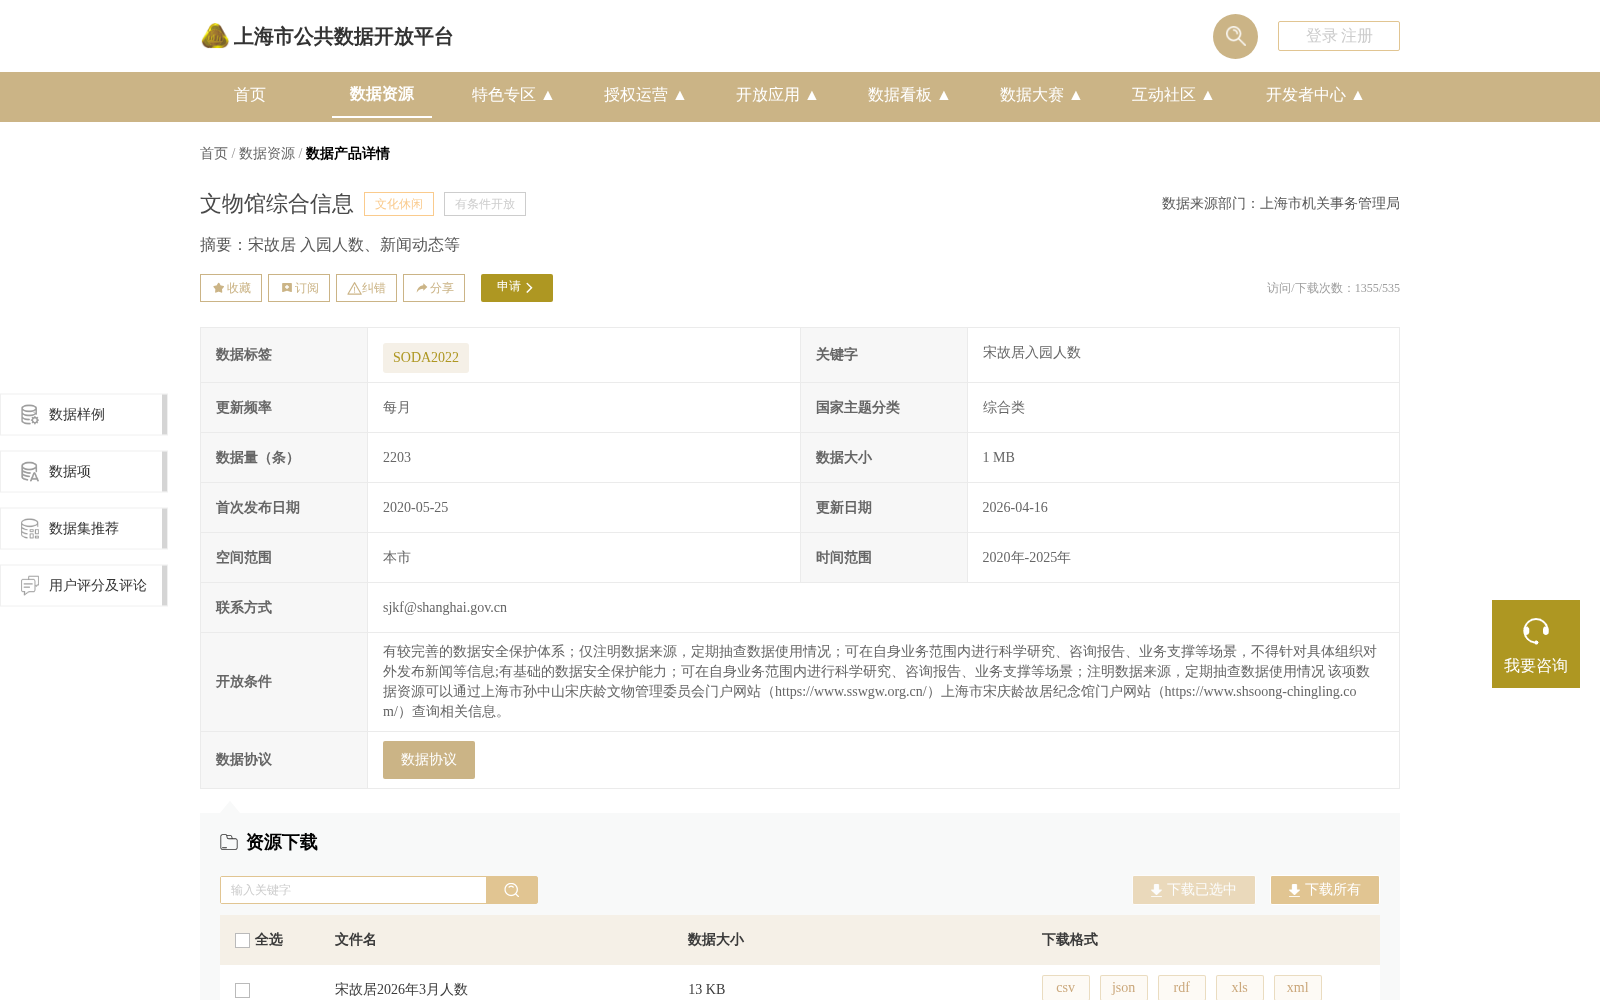Image resolution: width=1600 pixels, height=1000 pixels.
Task: Expand the 开发者中心 menu arrow
Action: pyautogui.click(x=1358, y=95)
